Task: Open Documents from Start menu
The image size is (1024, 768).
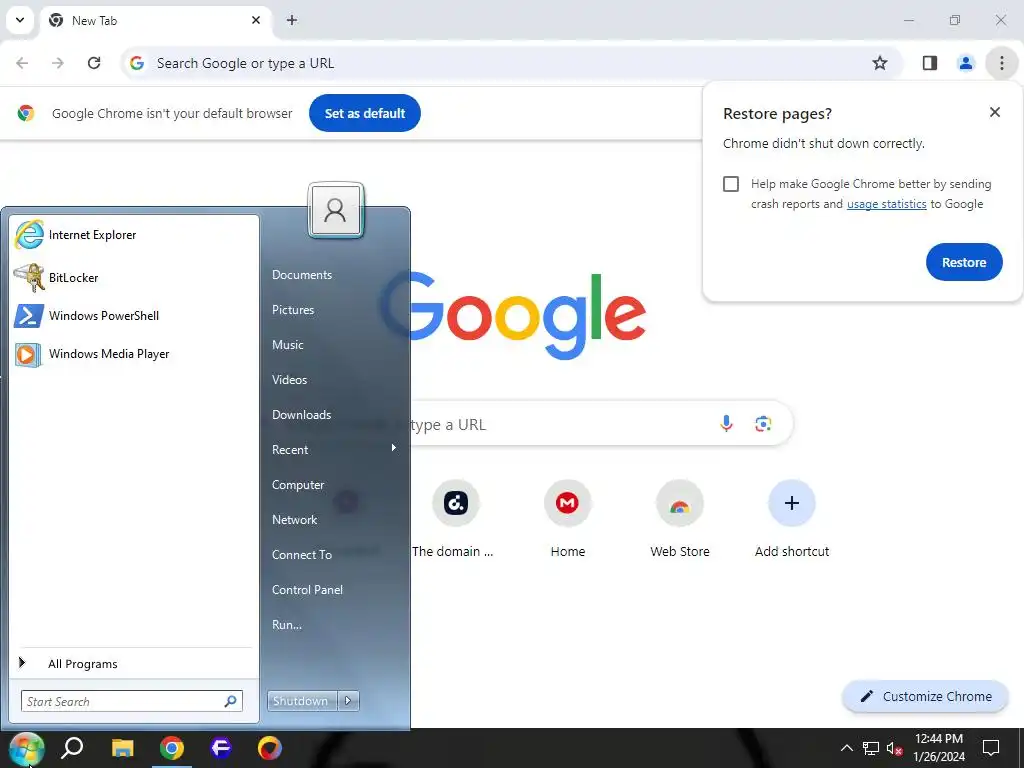Action: [x=302, y=275]
